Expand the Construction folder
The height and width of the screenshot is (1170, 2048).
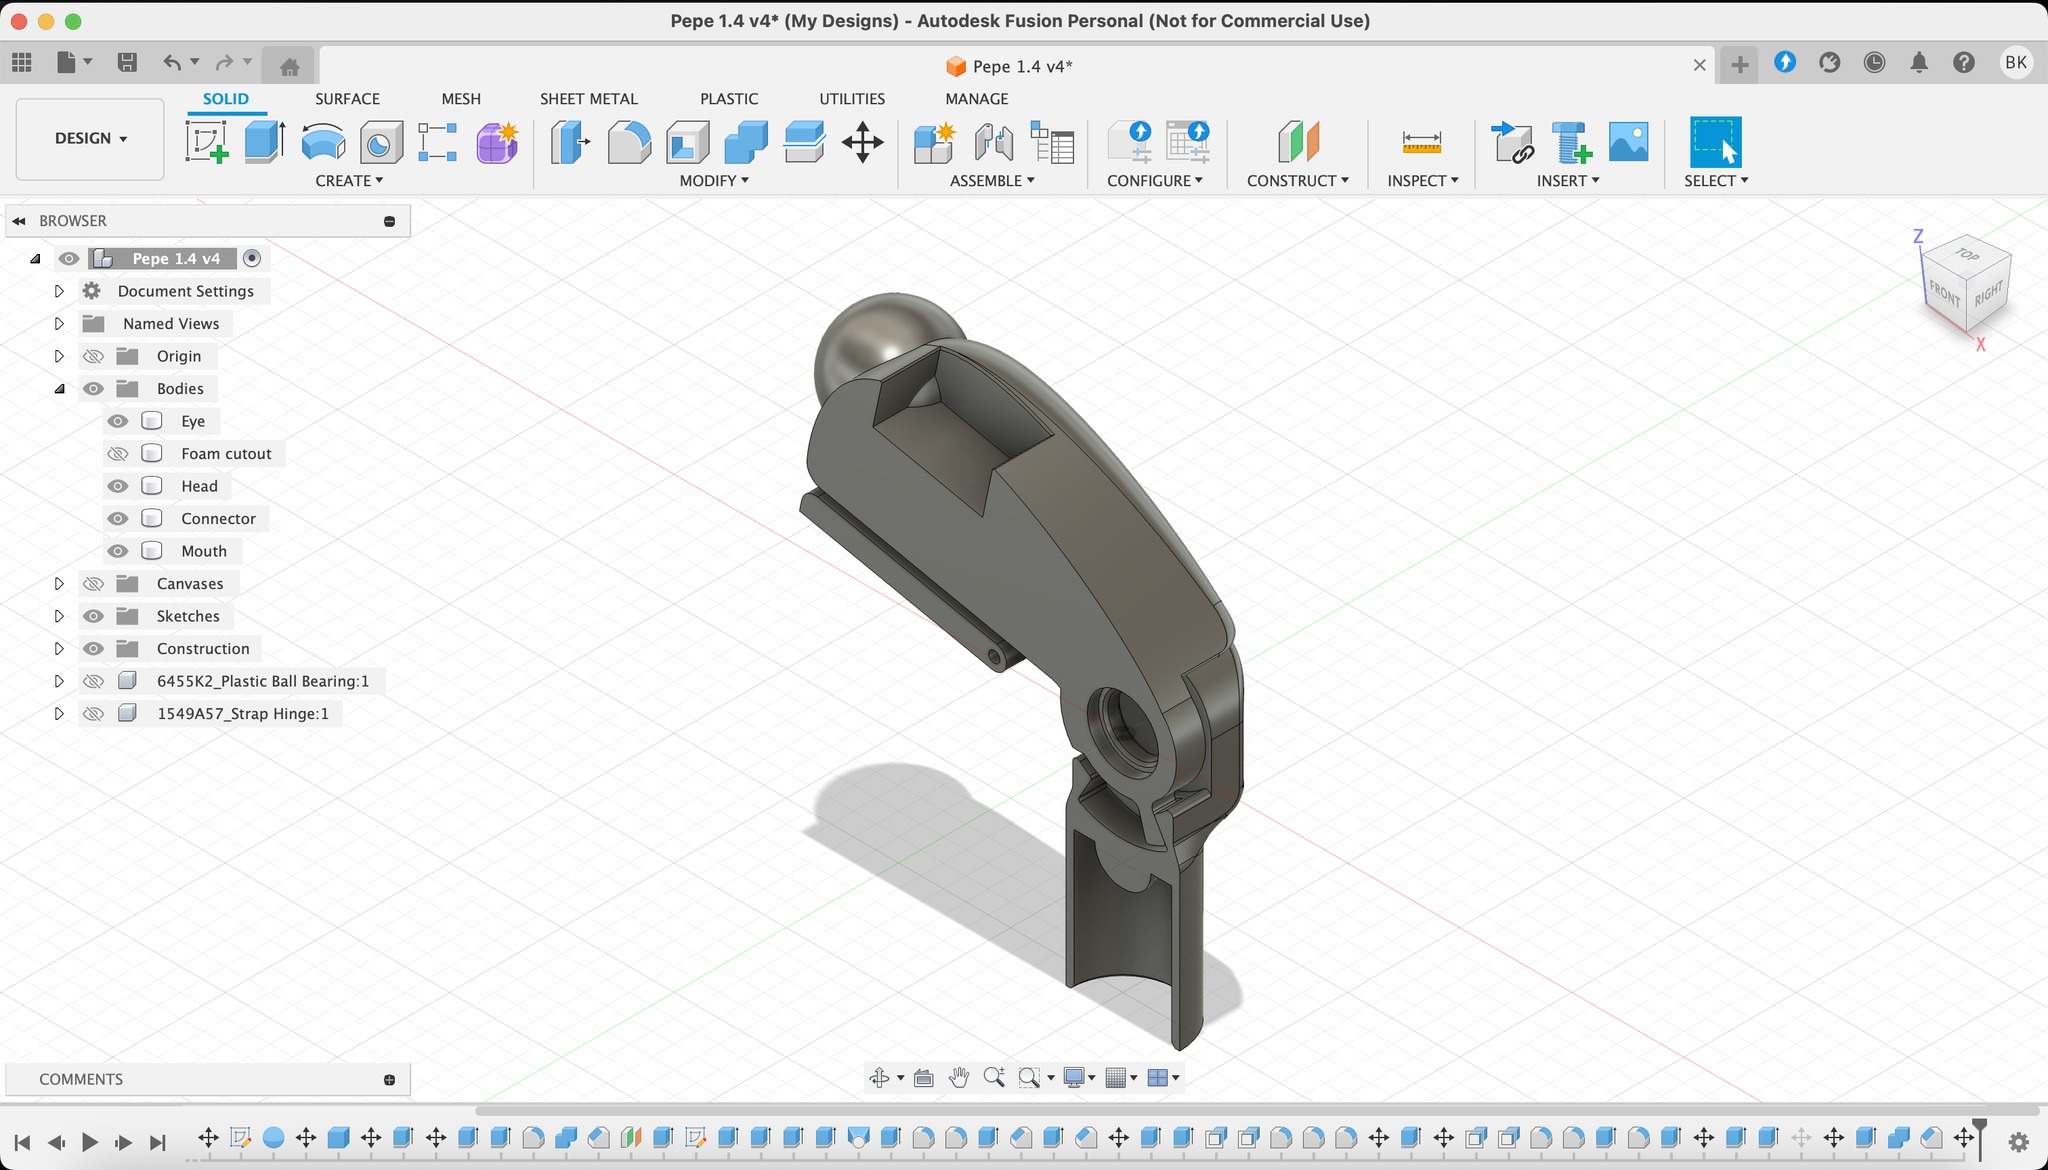point(58,649)
